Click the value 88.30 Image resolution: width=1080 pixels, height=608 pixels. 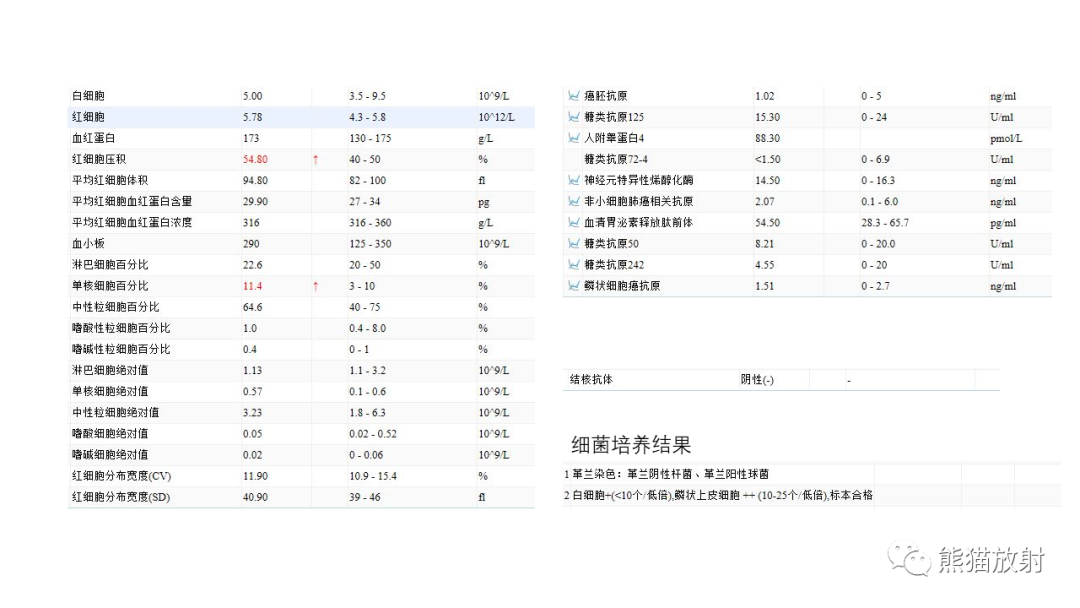pyautogui.click(x=767, y=138)
